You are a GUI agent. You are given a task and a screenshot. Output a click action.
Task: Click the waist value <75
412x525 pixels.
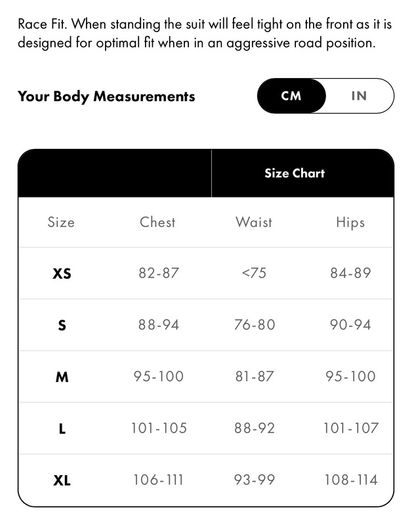click(254, 273)
